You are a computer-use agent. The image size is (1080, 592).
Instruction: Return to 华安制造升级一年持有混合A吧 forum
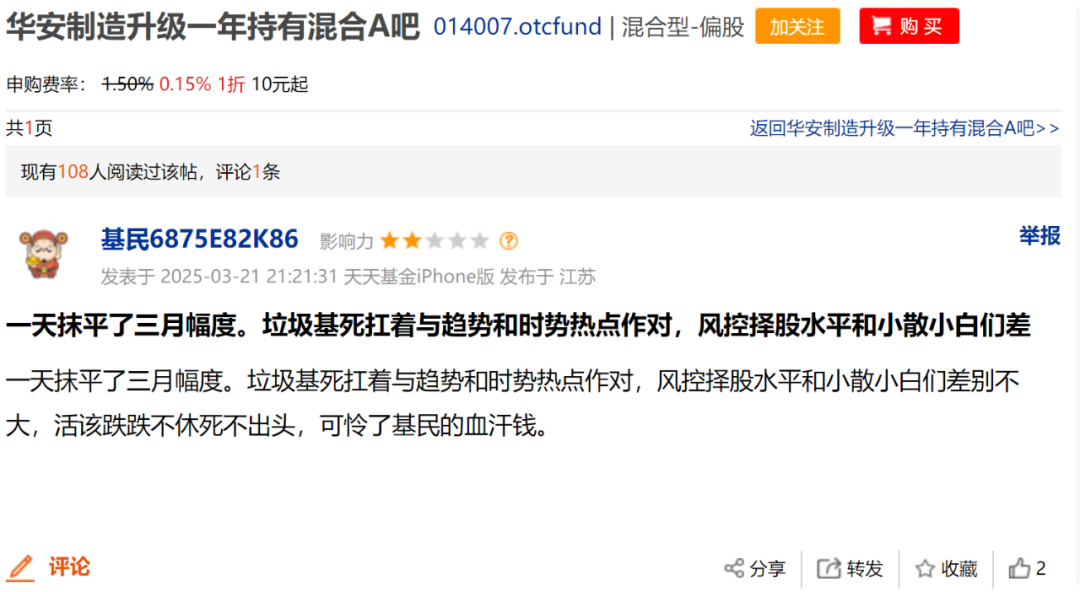coord(904,128)
